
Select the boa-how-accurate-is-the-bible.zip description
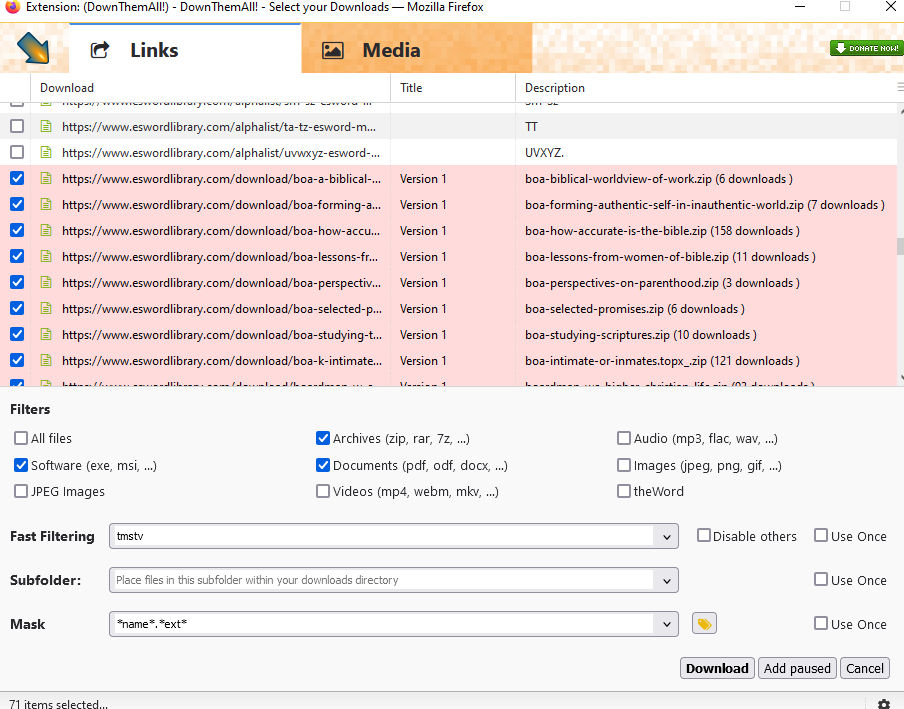click(662, 231)
